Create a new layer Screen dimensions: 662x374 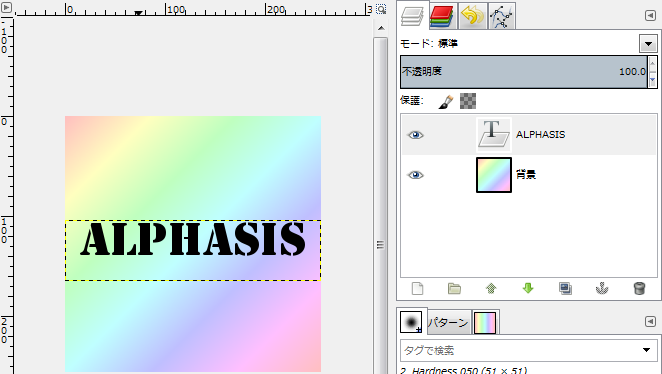pyautogui.click(x=417, y=289)
